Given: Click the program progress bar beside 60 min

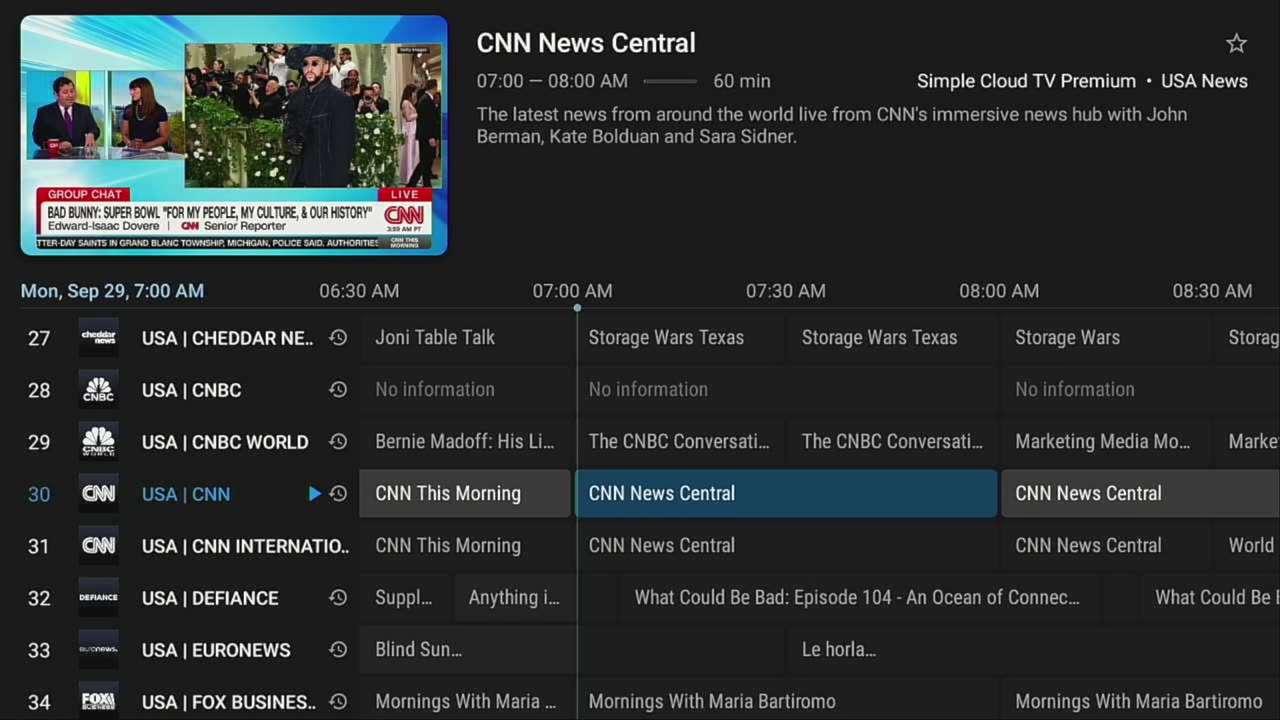Looking at the screenshot, I should 670,81.
